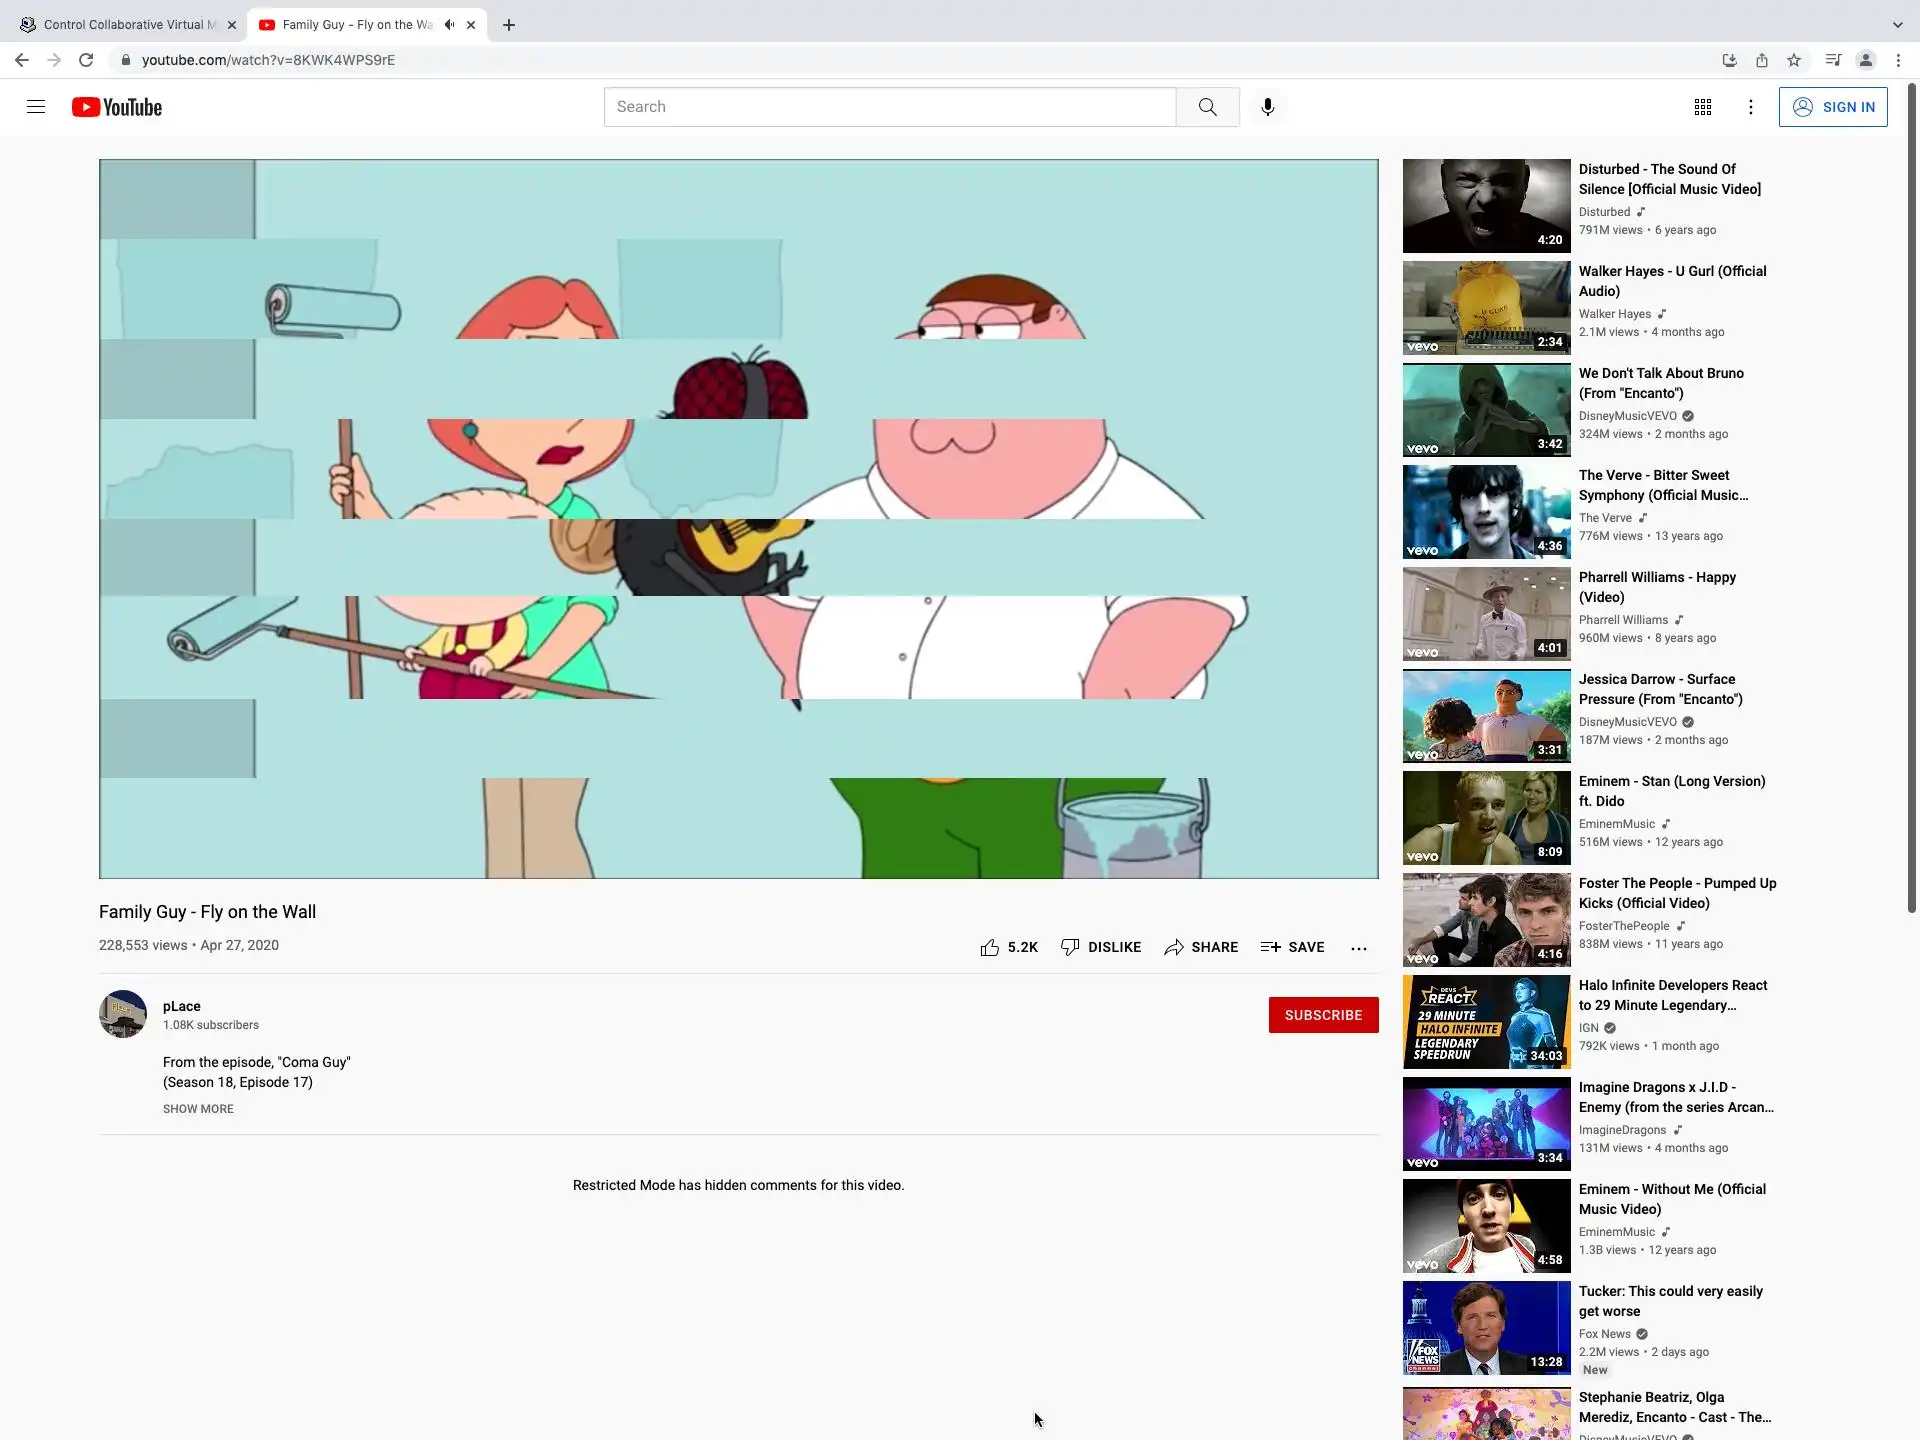Screen dimensions: 1920x1440
Task: Open the YouTube apps grid icon
Action: 1702,107
